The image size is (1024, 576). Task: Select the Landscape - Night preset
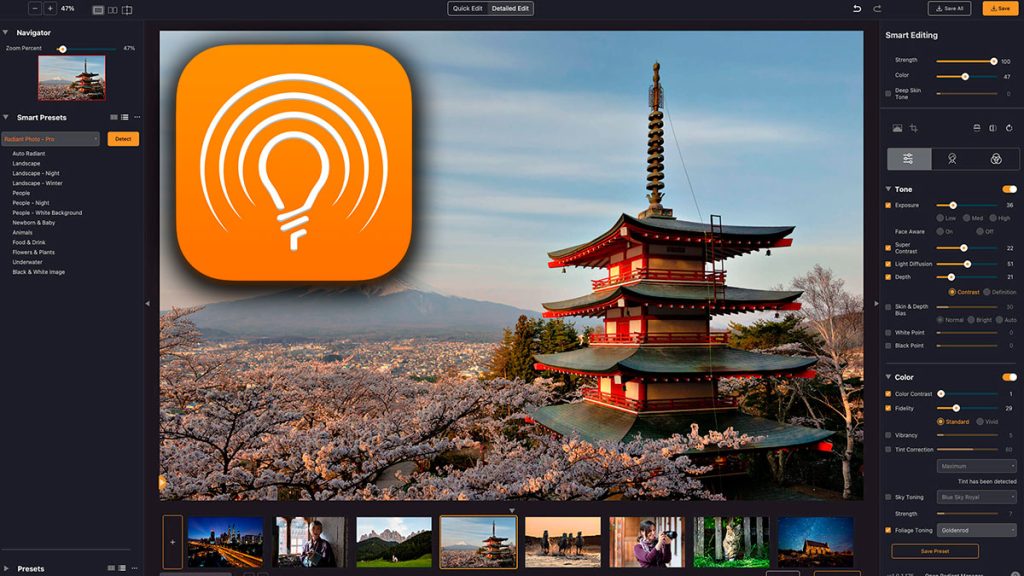[x=36, y=173]
